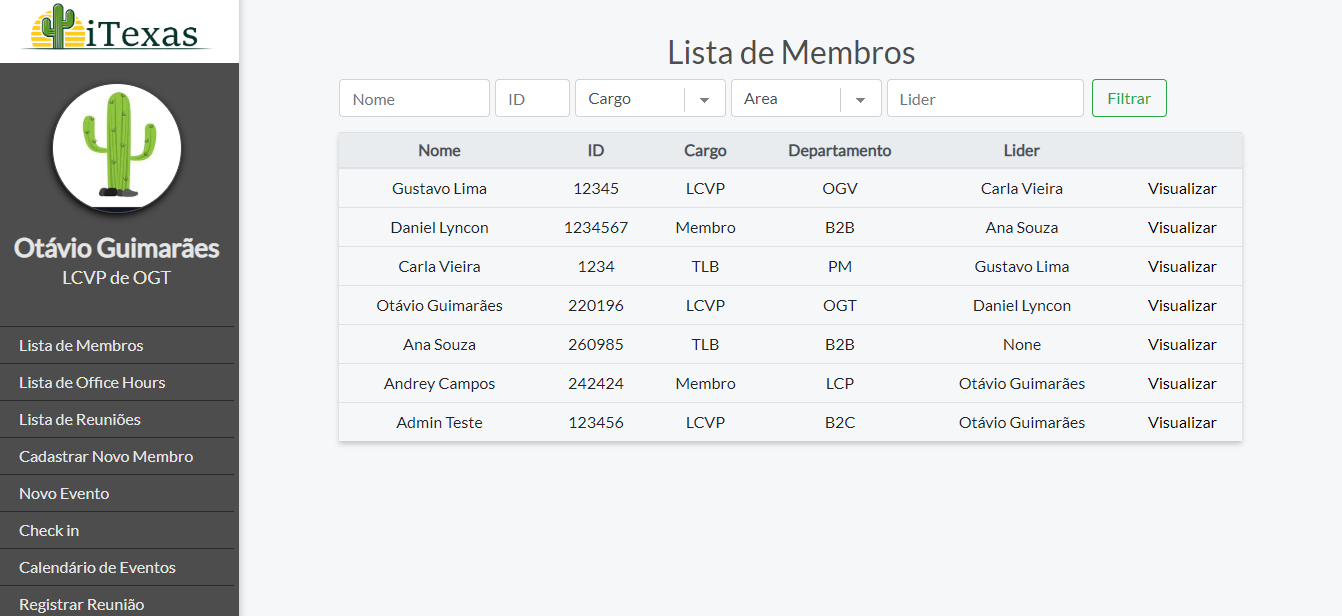This screenshot has width=1342, height=616.
Task: Select the name Gustavo Lima in table
Action: tap(439, 188)
